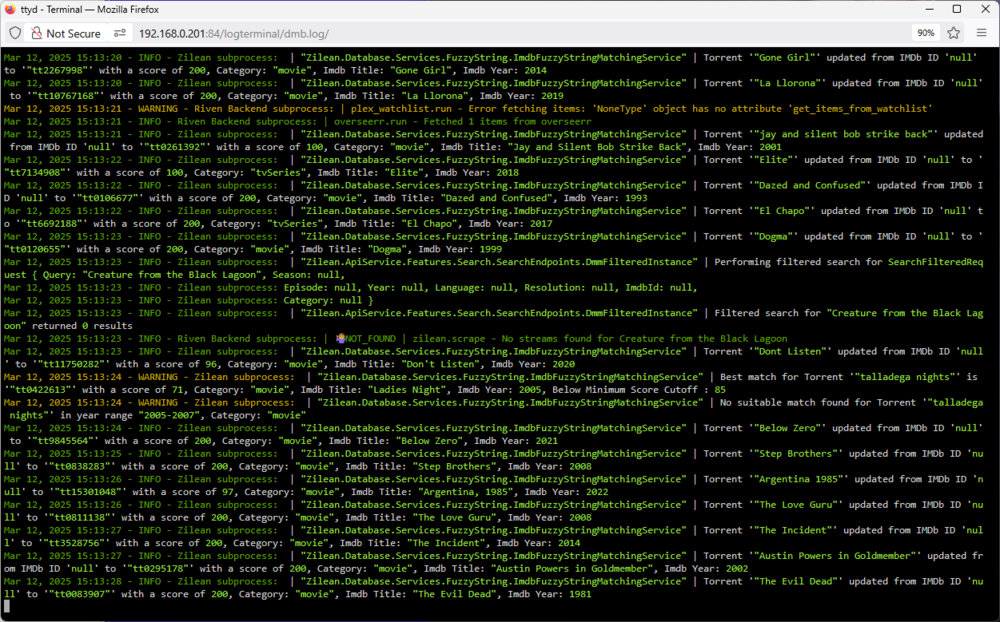Click the Imdb Title "Ladies Night"
This screenshot has height=622, width=1000.
(409, 389)
